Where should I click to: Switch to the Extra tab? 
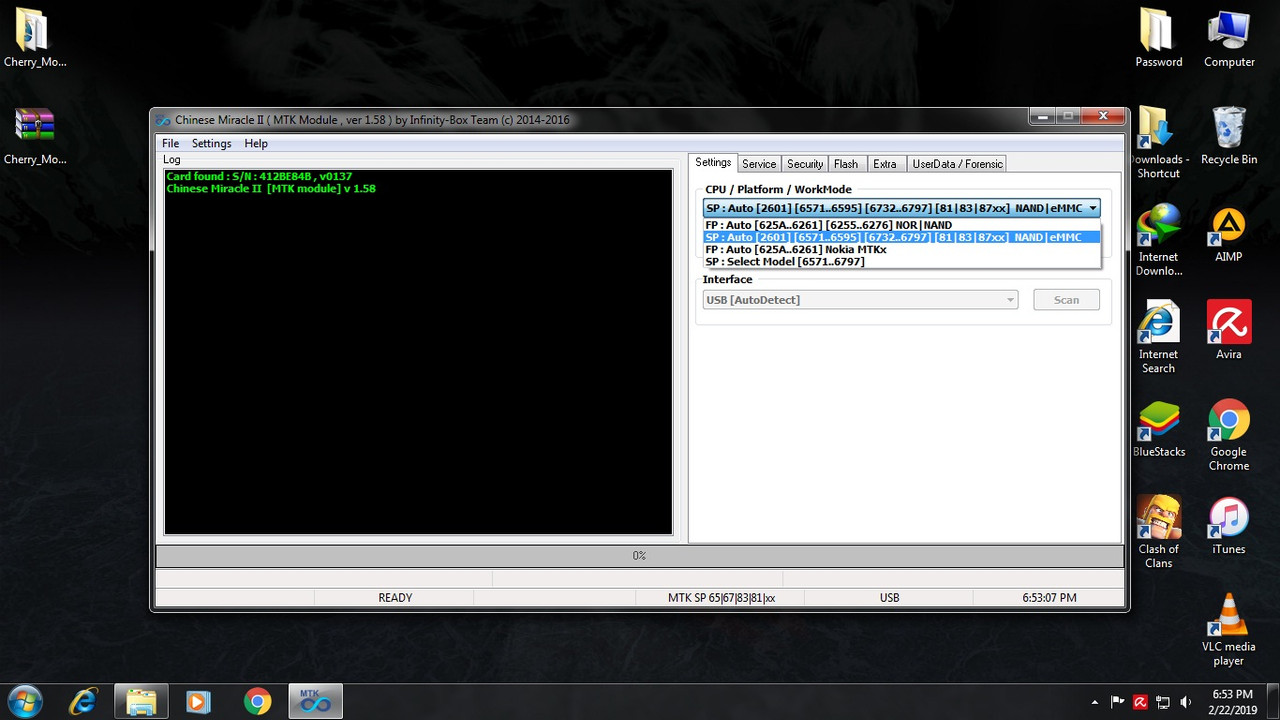[x=885, y=164]
